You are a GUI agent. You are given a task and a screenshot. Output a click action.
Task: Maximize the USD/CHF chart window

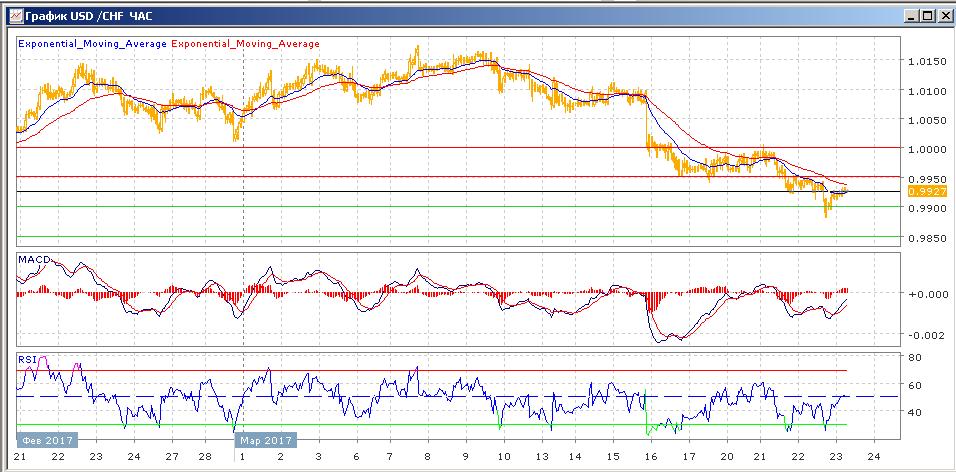click(927, 16)
